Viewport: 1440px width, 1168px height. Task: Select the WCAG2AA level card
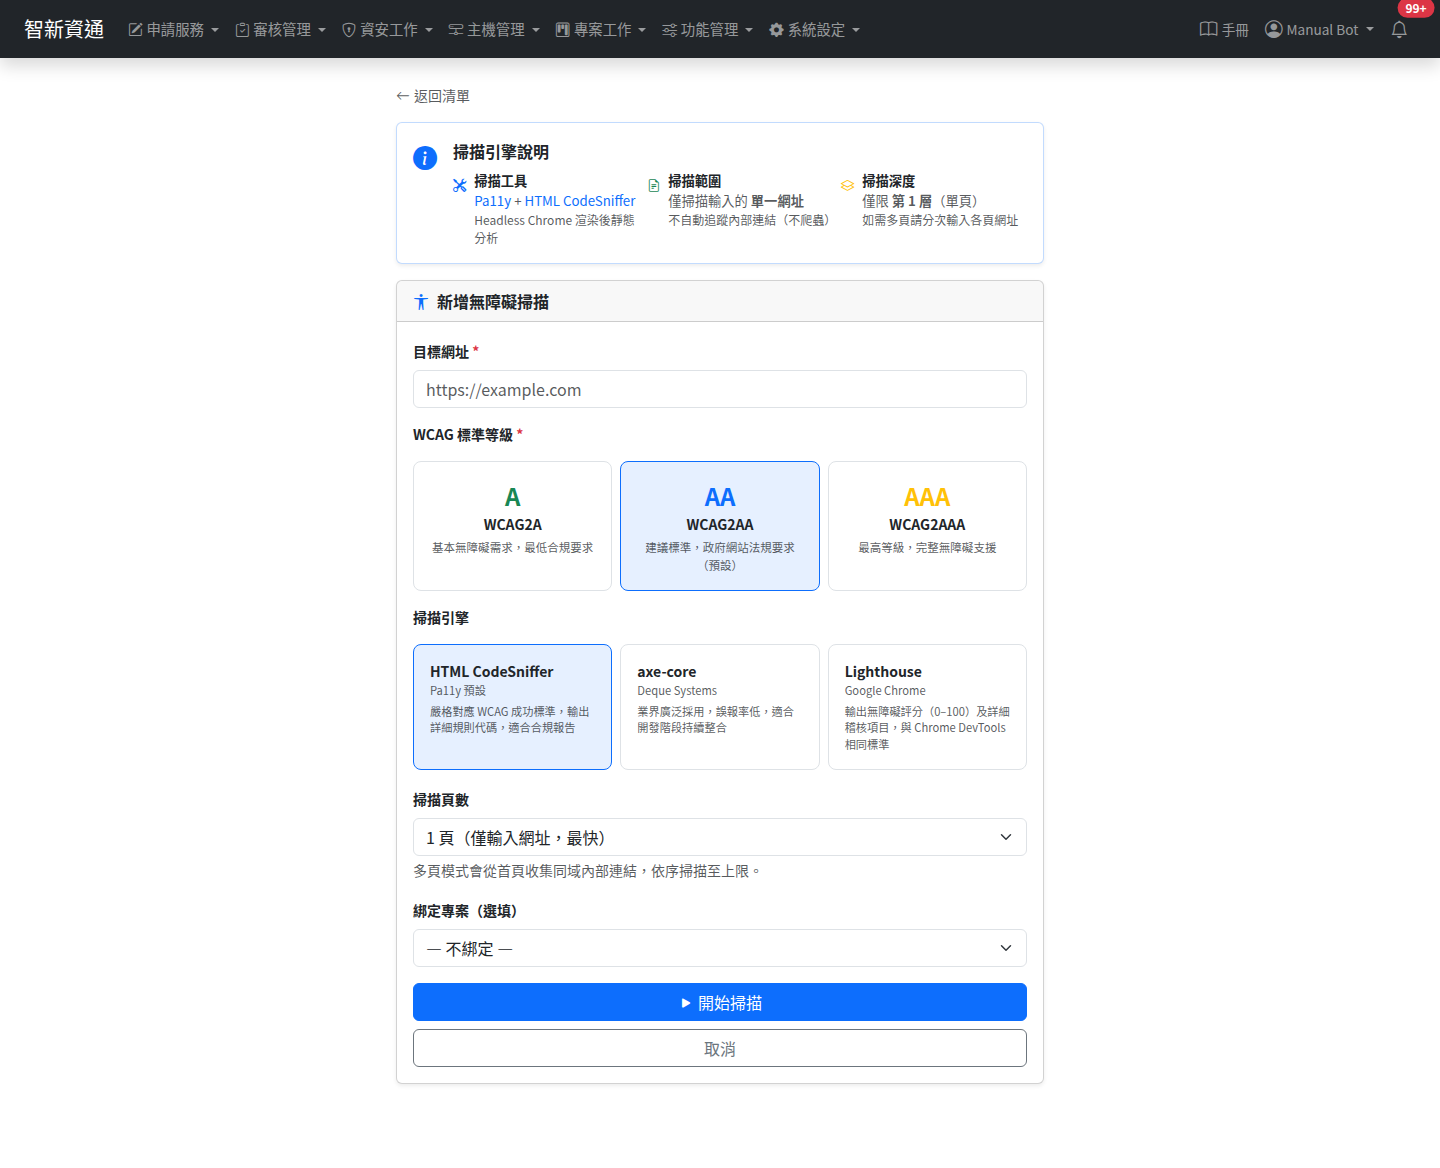click(x=720, y=526)
